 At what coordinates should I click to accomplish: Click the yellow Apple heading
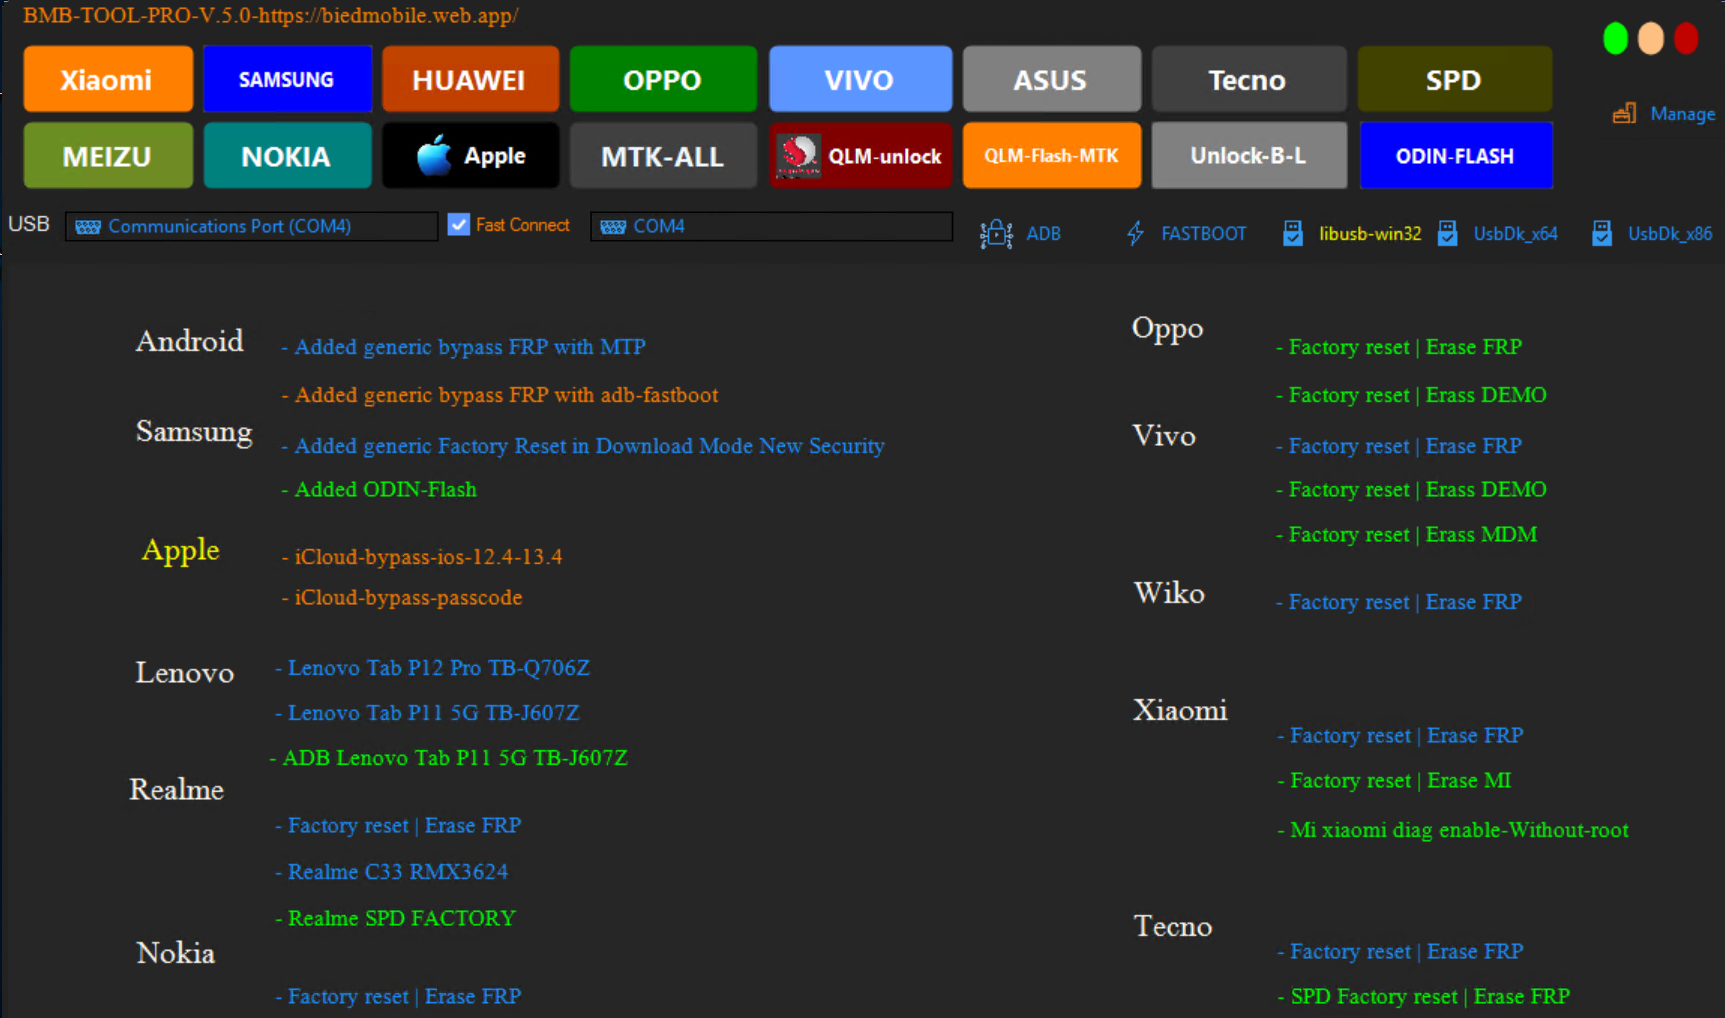point(181,551)
